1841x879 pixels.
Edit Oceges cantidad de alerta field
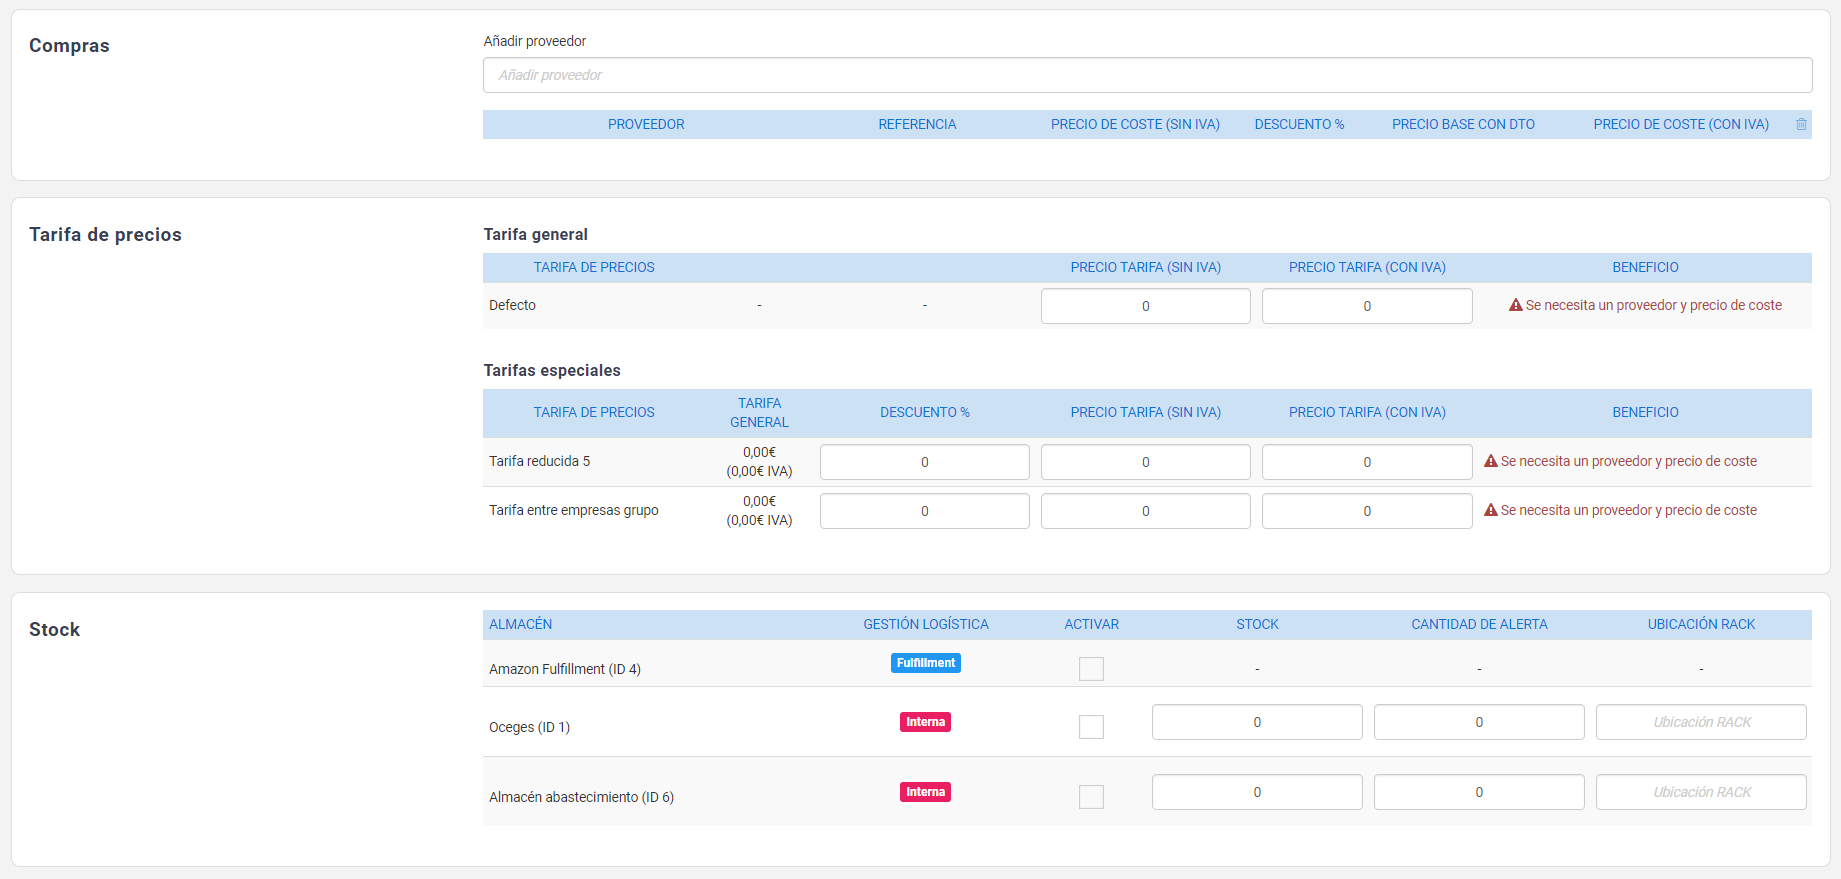click(1479, 722)
